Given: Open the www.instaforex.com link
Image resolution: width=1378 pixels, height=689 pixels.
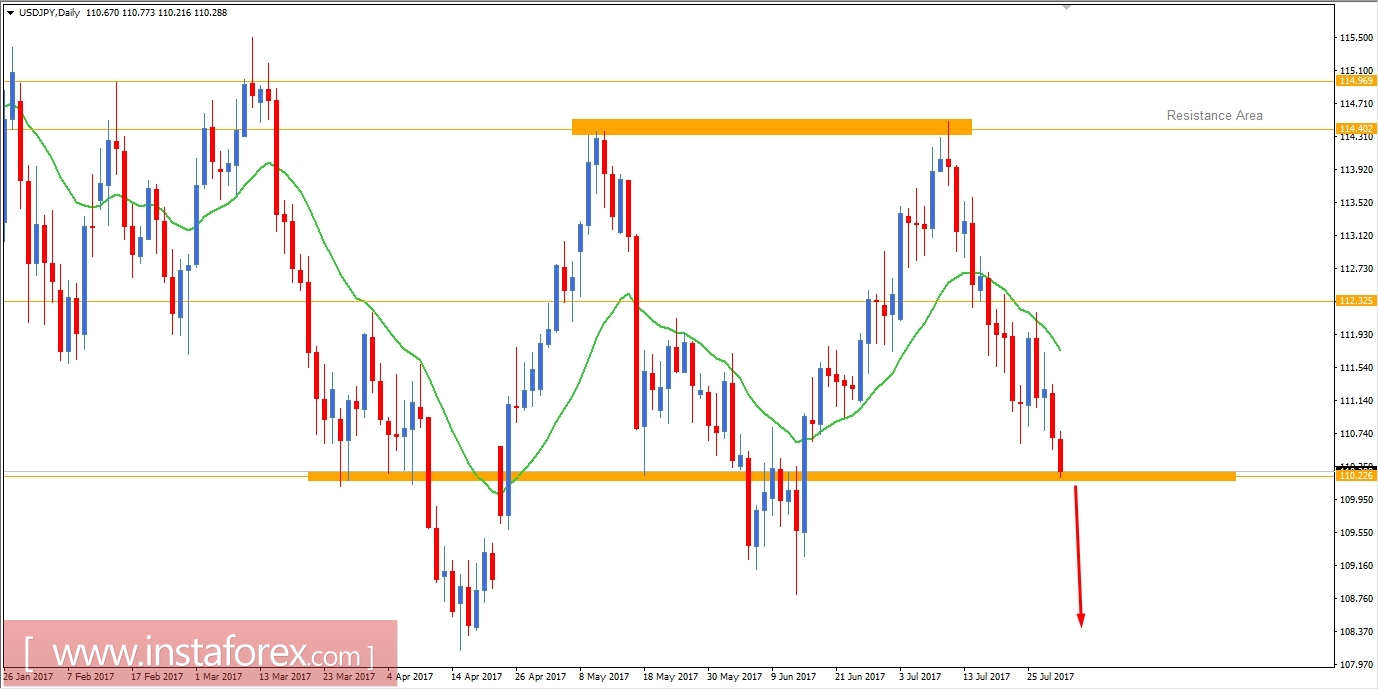Looking at the screenshot, I should pyautogui.click(x=195, y=652).
